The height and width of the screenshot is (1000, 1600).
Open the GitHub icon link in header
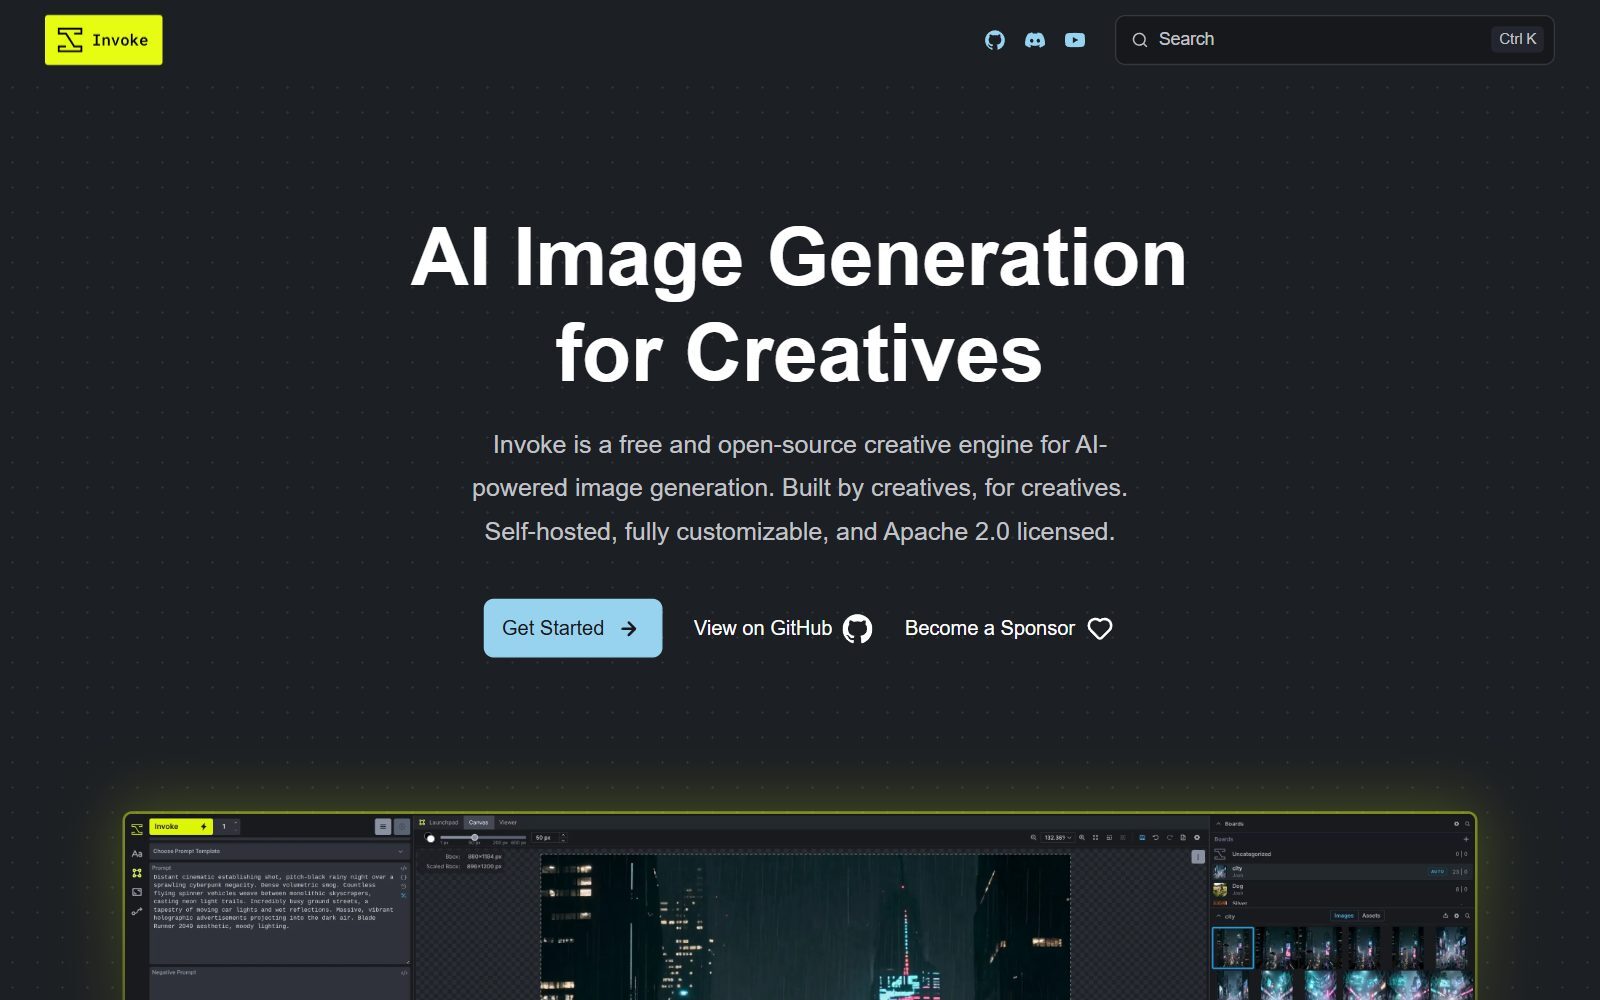995,40
